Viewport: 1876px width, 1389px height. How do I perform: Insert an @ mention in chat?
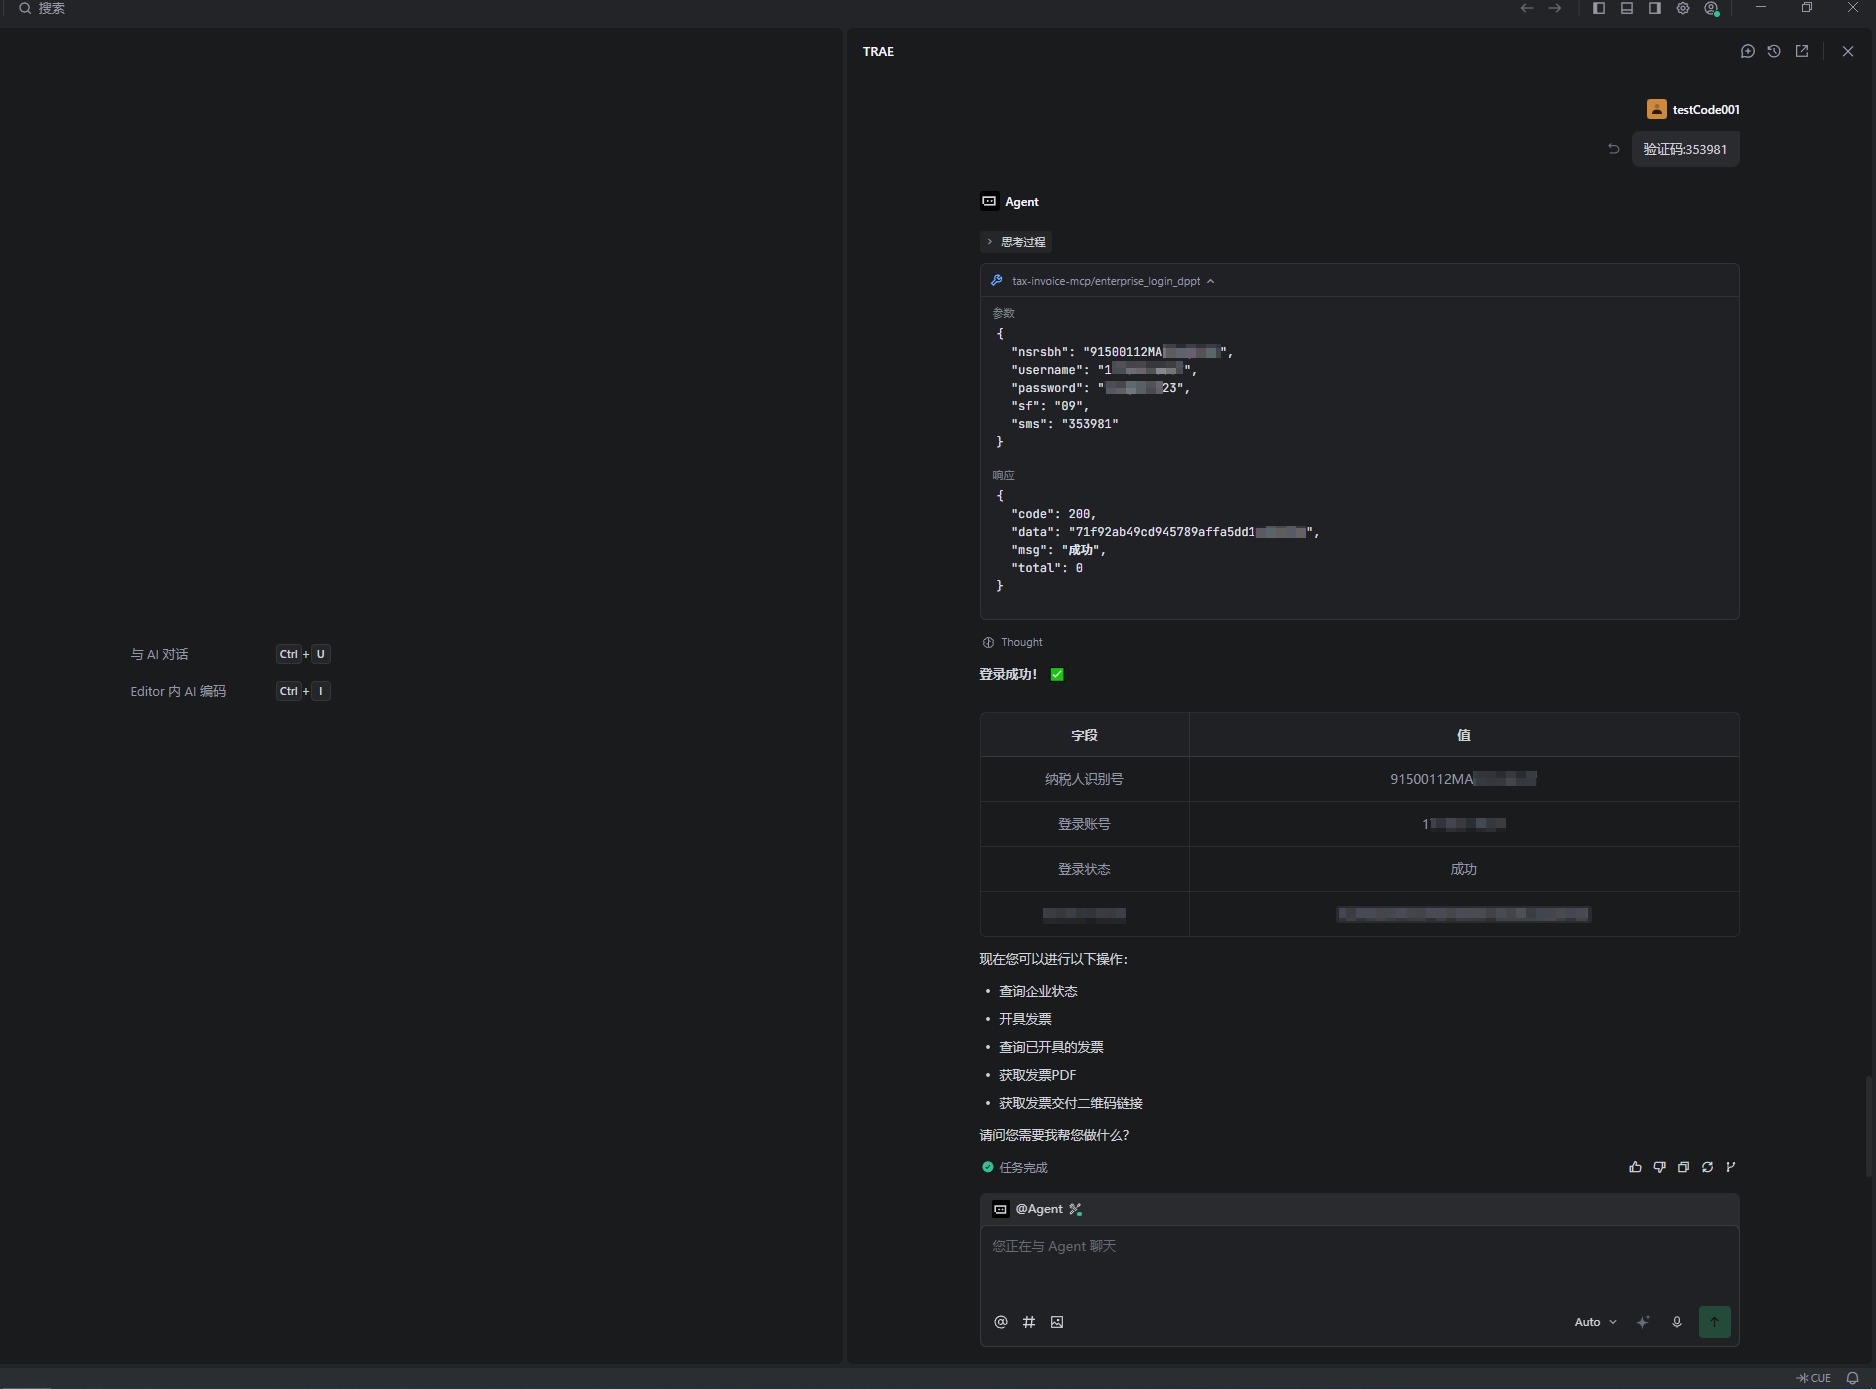click(x=1001, y=1322)
